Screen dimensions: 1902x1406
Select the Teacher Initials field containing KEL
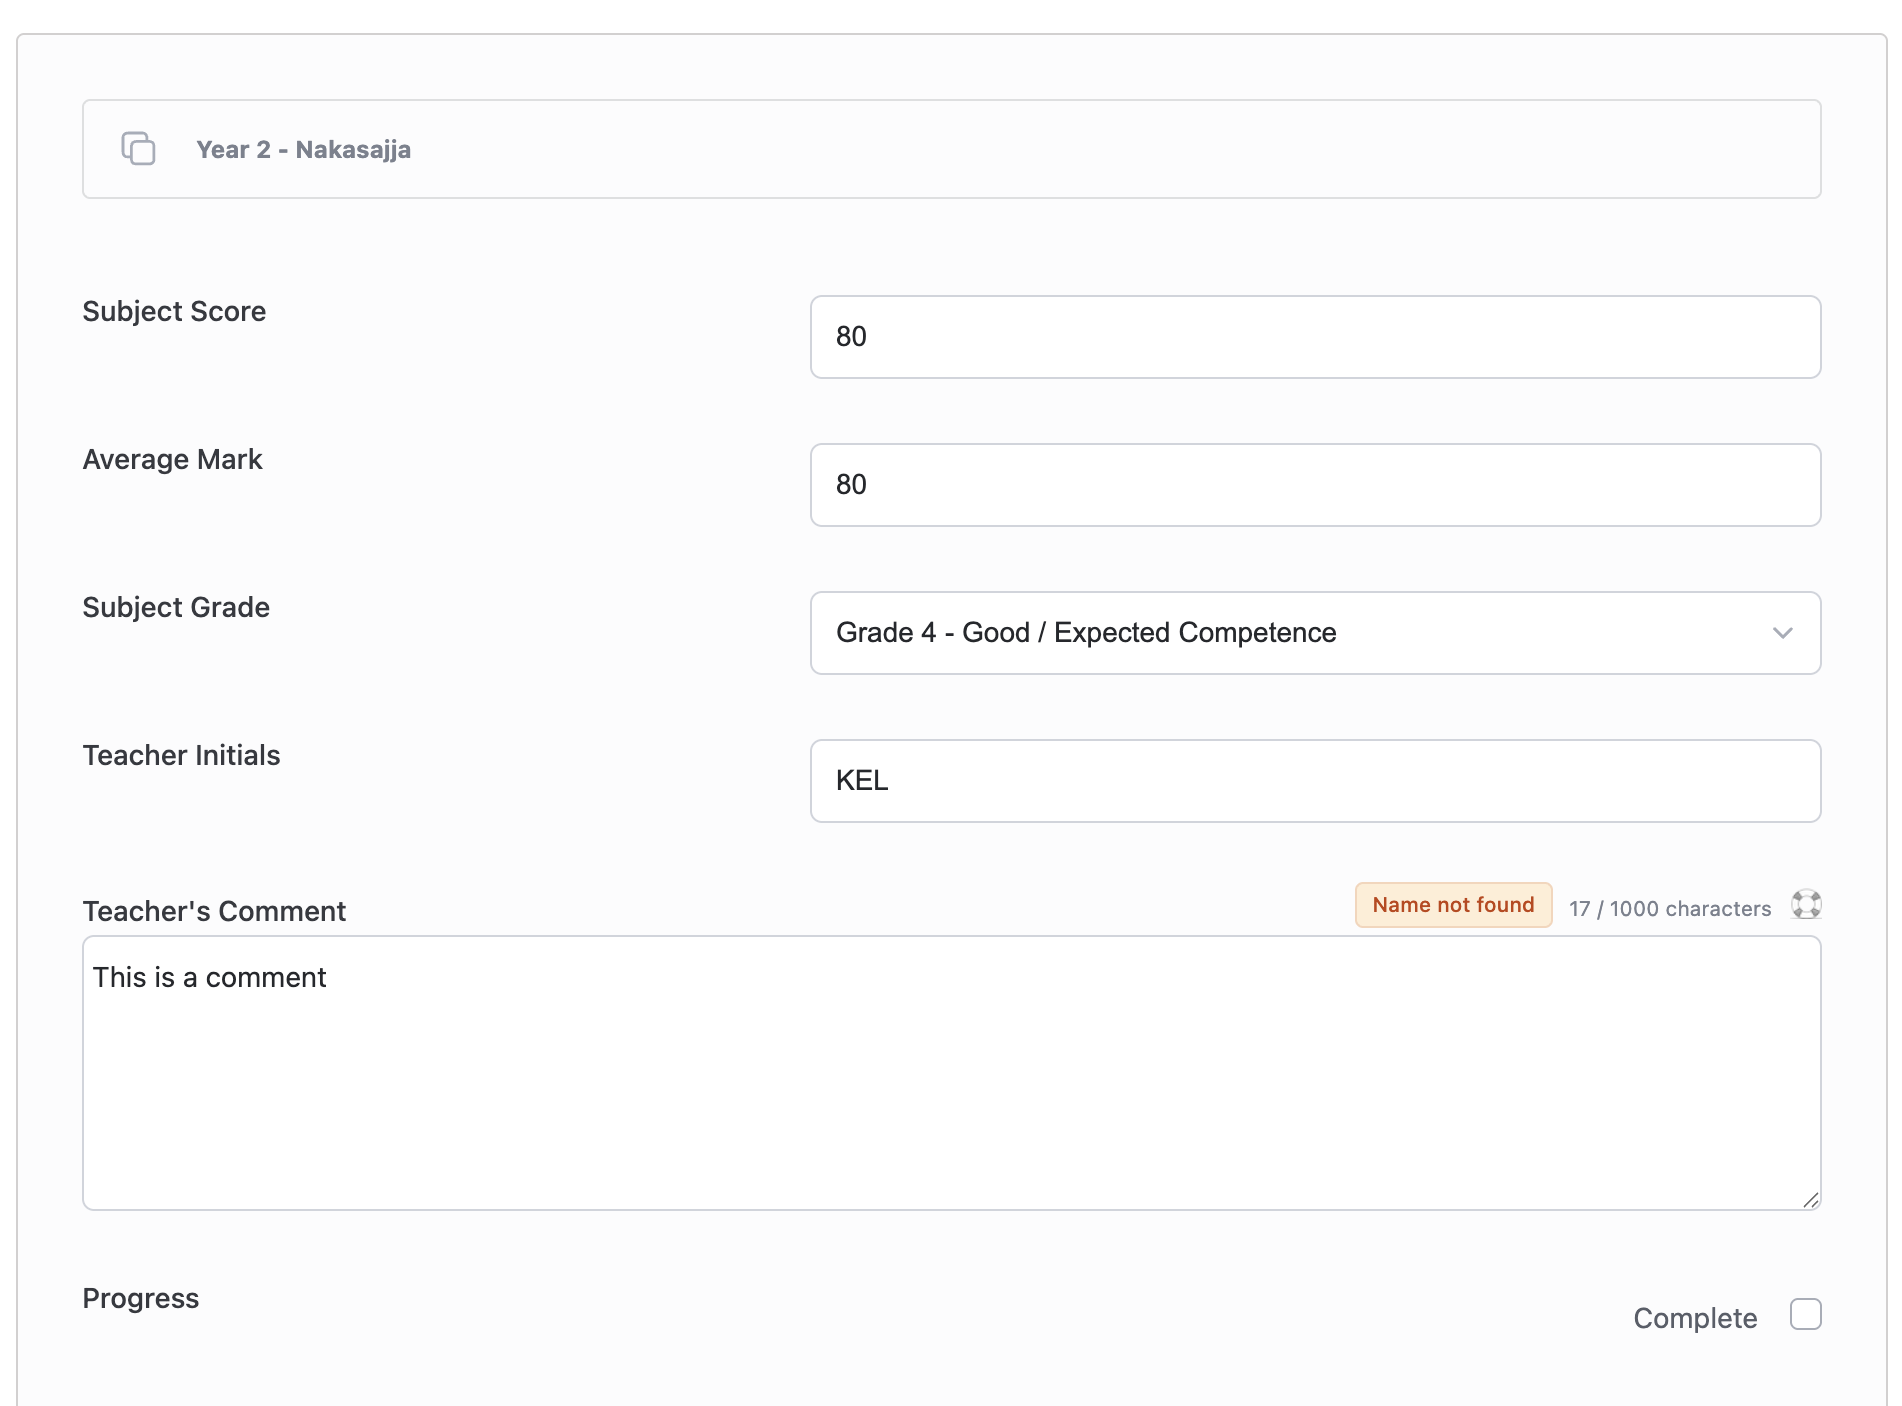tap(1314, 781)
